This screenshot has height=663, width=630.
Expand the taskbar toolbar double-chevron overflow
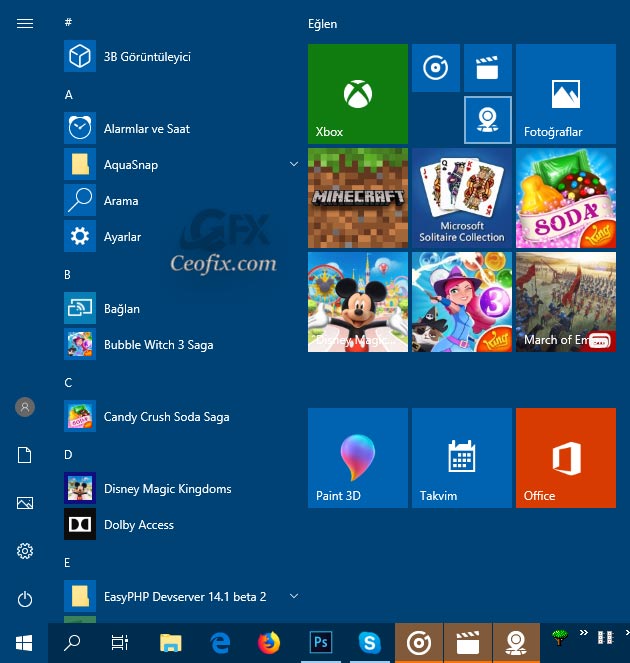pyautogui.click(x=584, y=633)
